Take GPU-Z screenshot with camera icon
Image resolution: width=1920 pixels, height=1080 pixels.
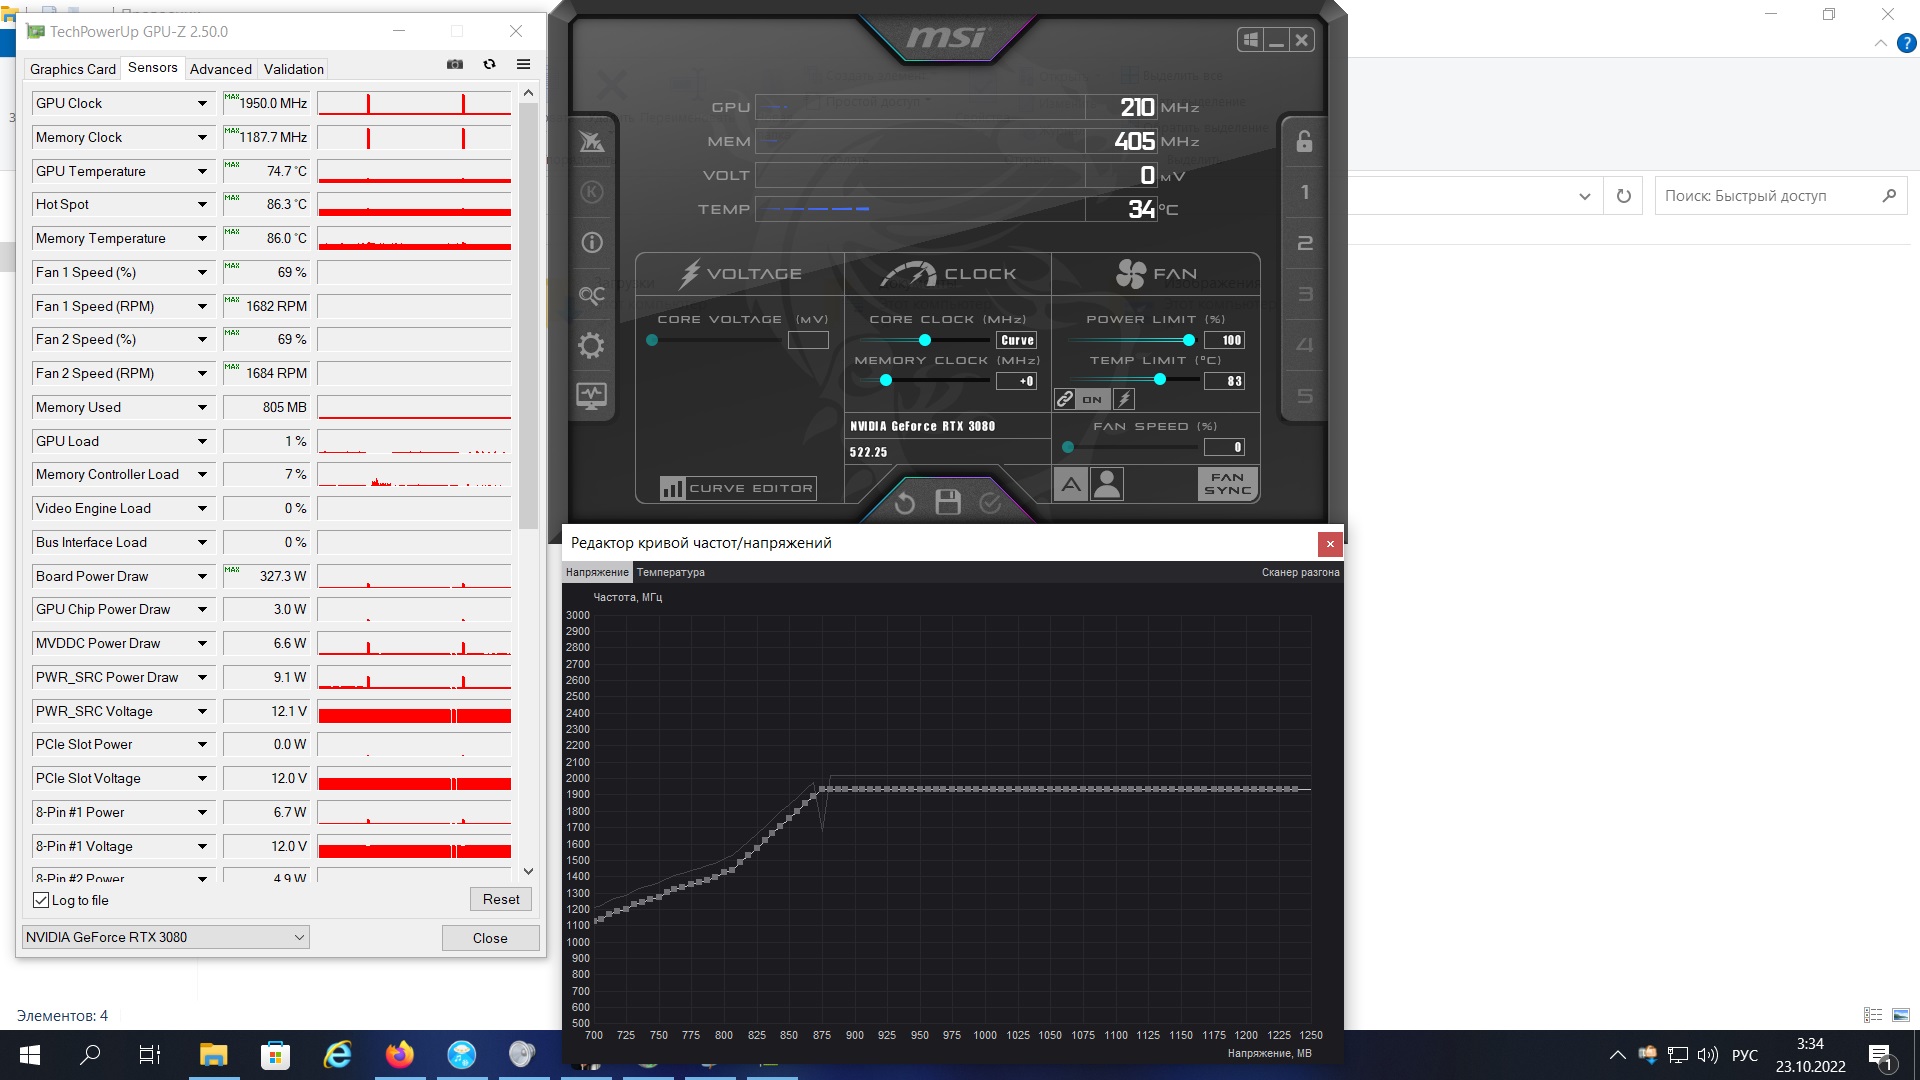(x=455, y=64)
